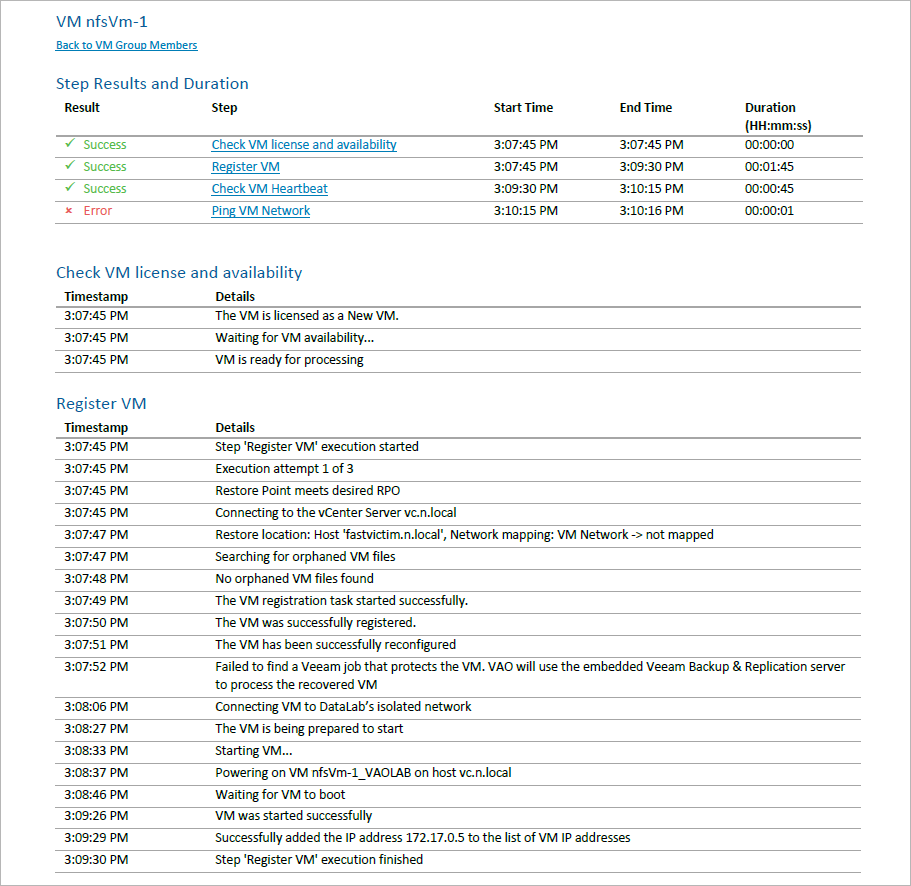Select 'Waiting for VM availability...' detail

[x=295, y=338]
